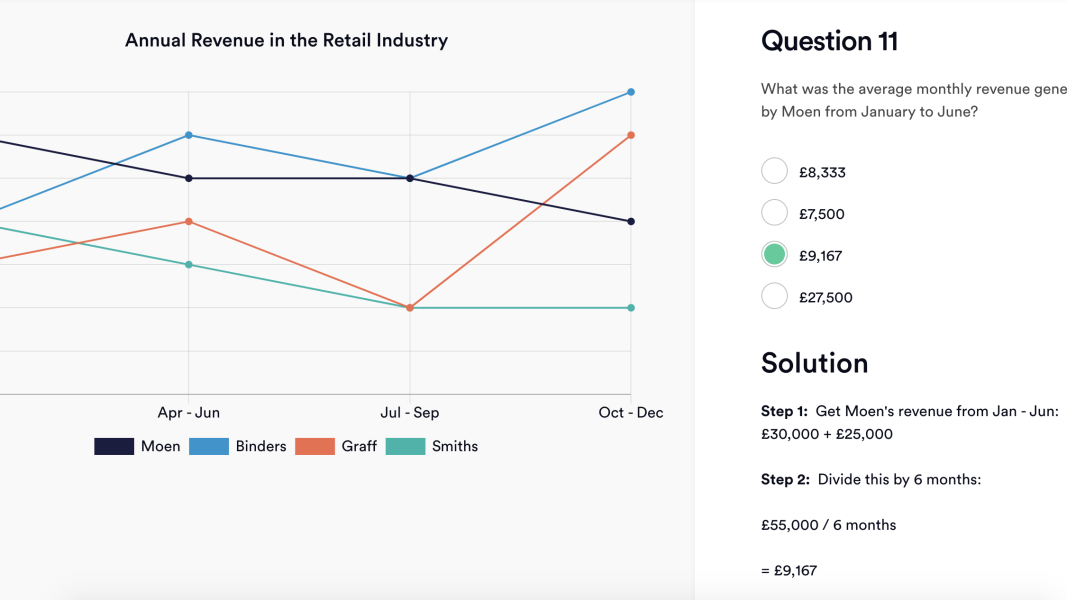
Task: Click the £27,500 answer label
Action: point(825,297)
